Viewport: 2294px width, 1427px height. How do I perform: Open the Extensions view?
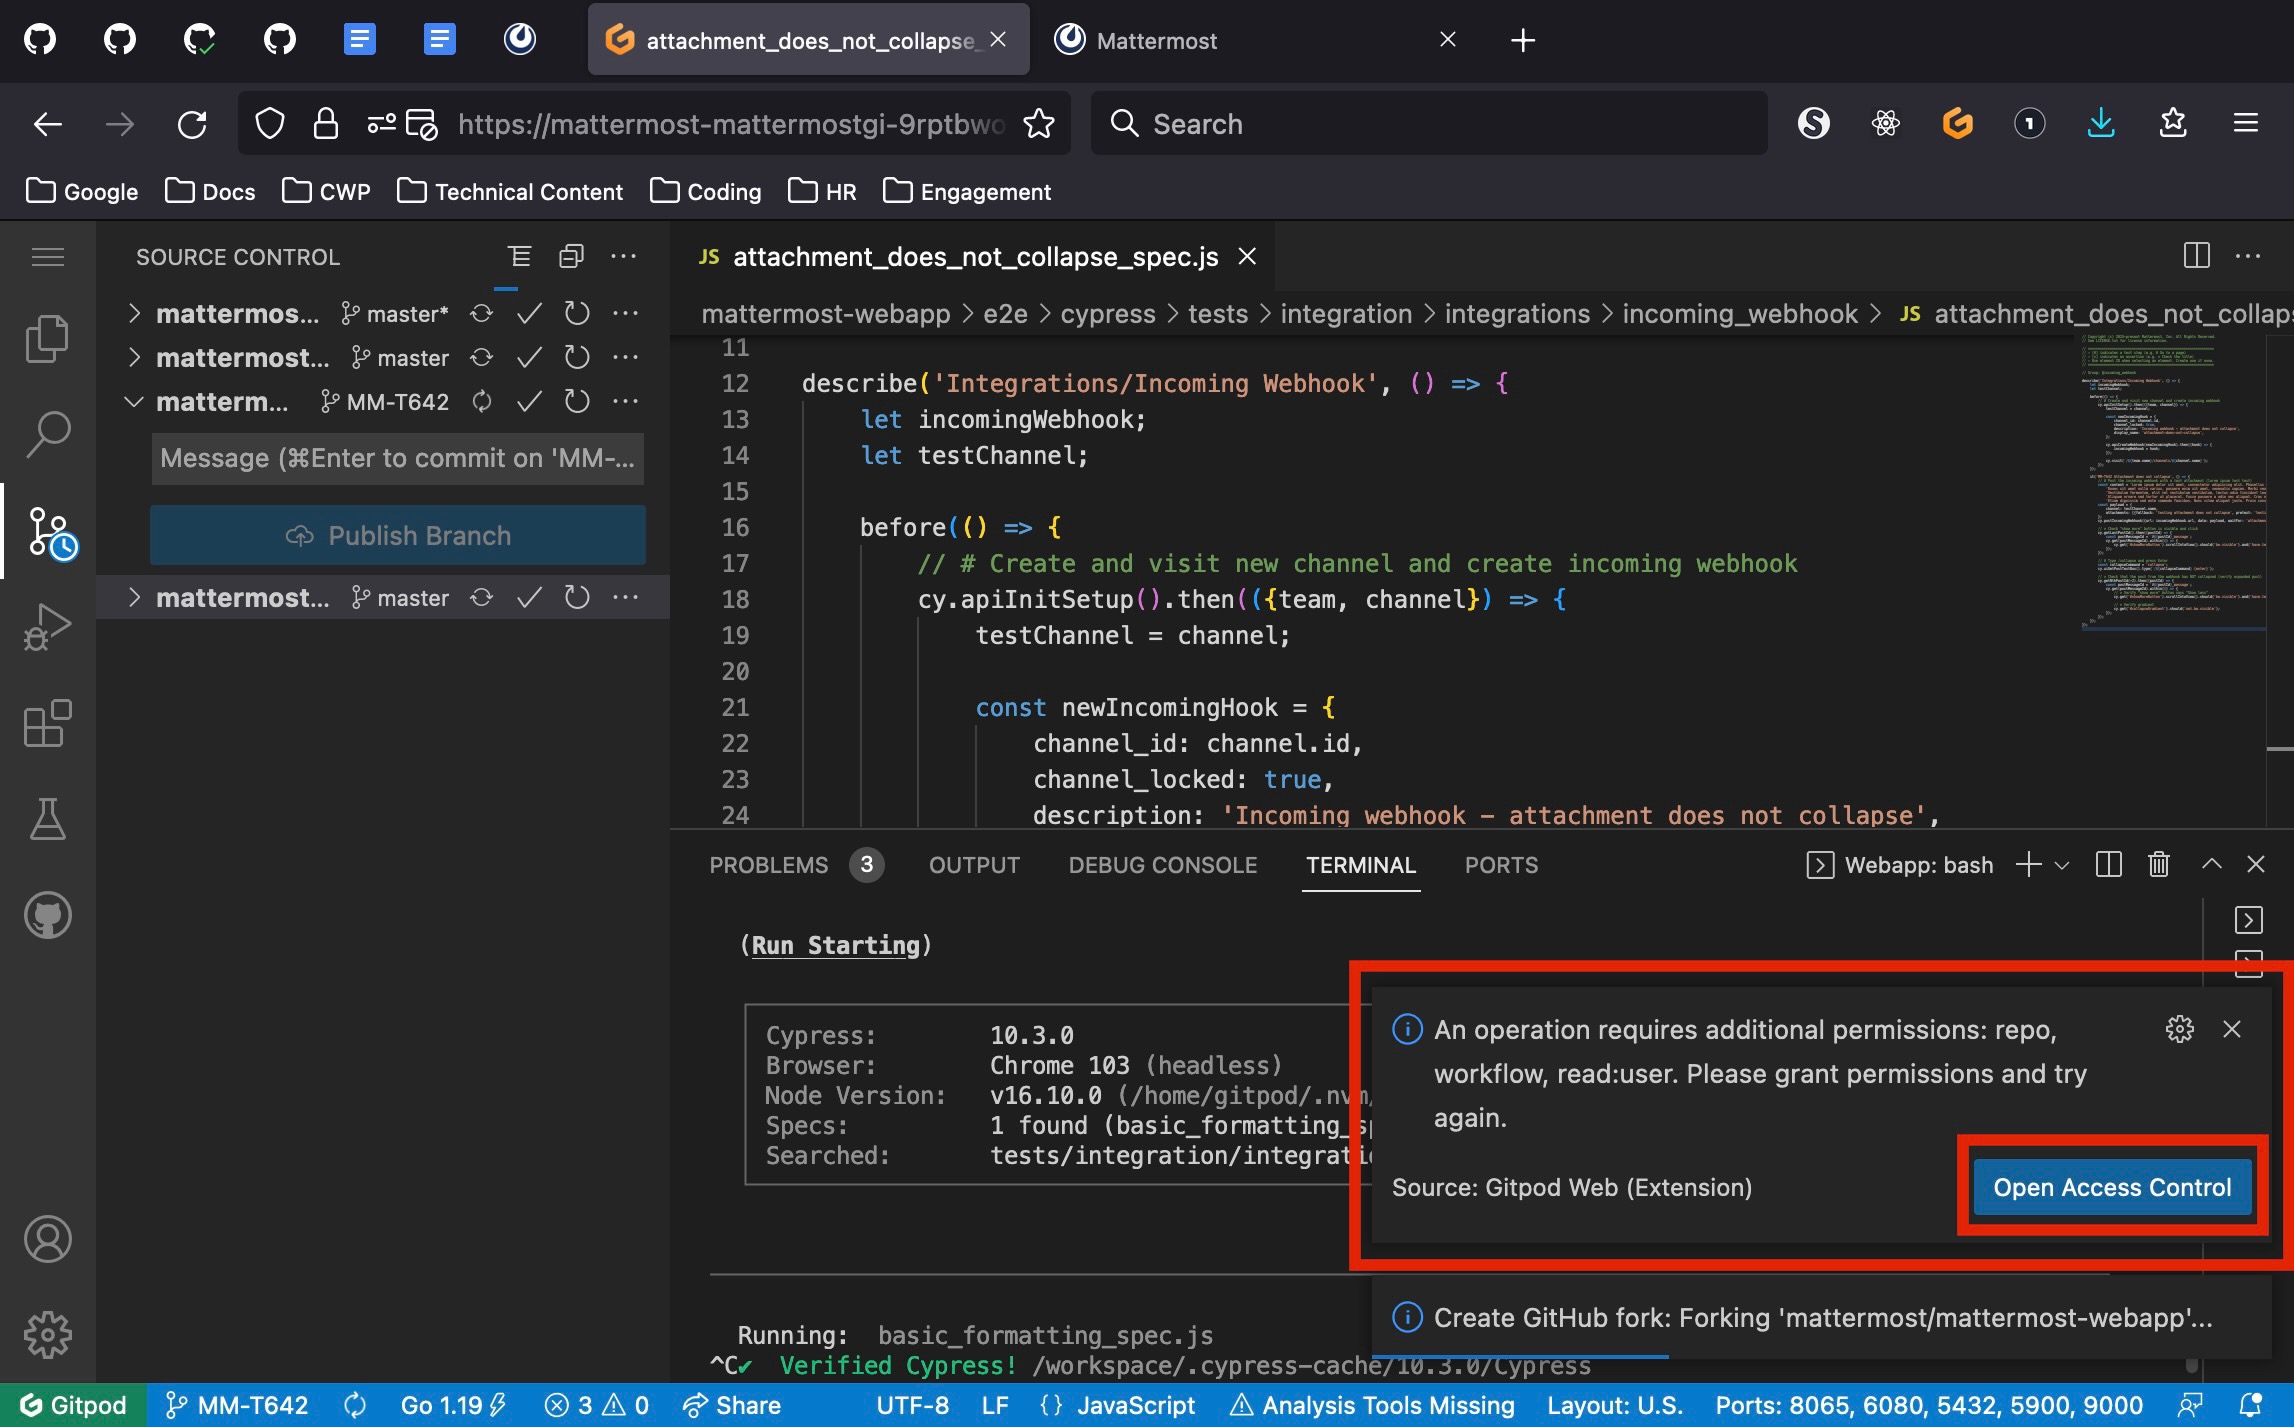[x=47, y=723]
